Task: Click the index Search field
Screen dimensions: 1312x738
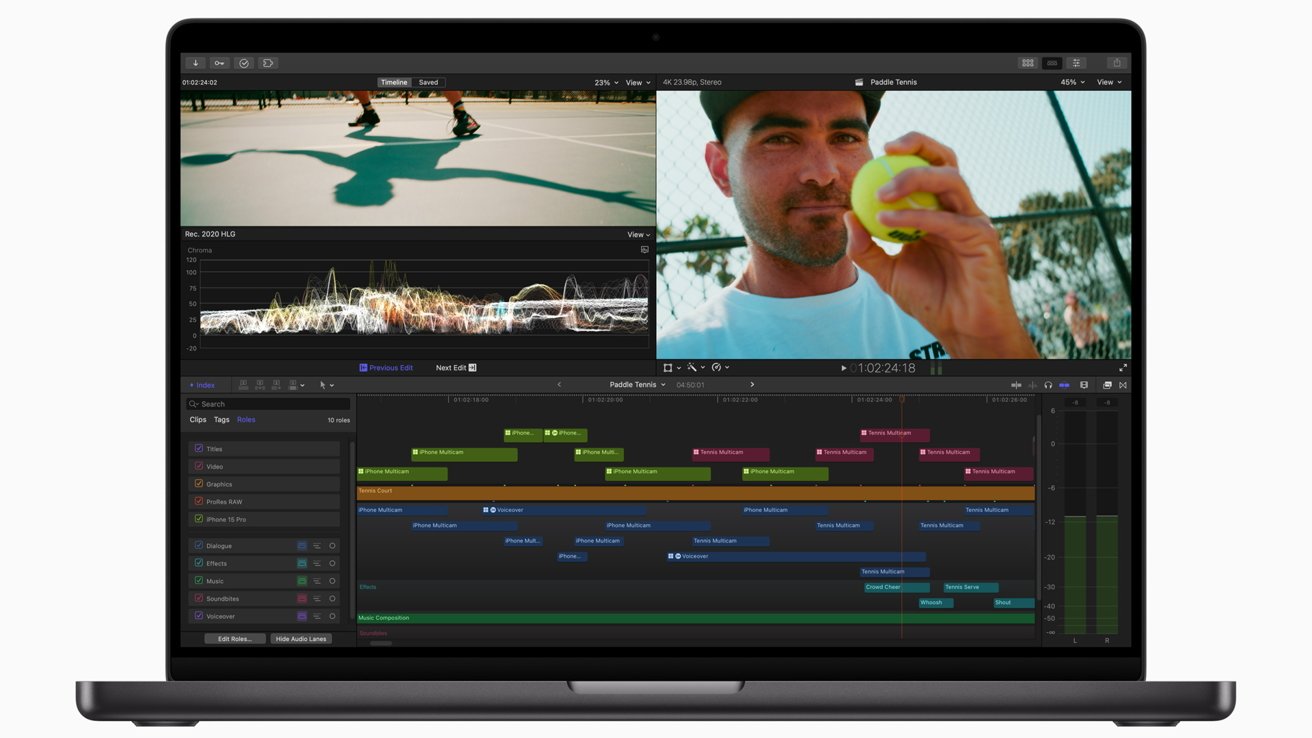Action: [268, 404]
